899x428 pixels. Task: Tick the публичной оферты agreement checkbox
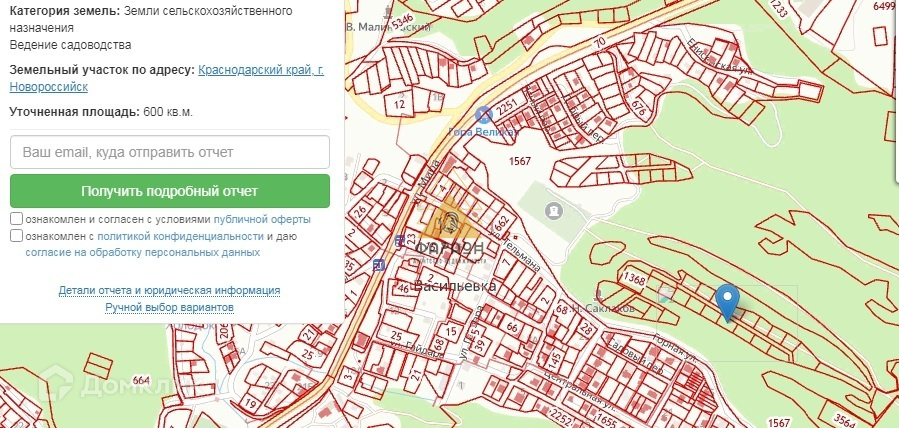click(17, 219)
